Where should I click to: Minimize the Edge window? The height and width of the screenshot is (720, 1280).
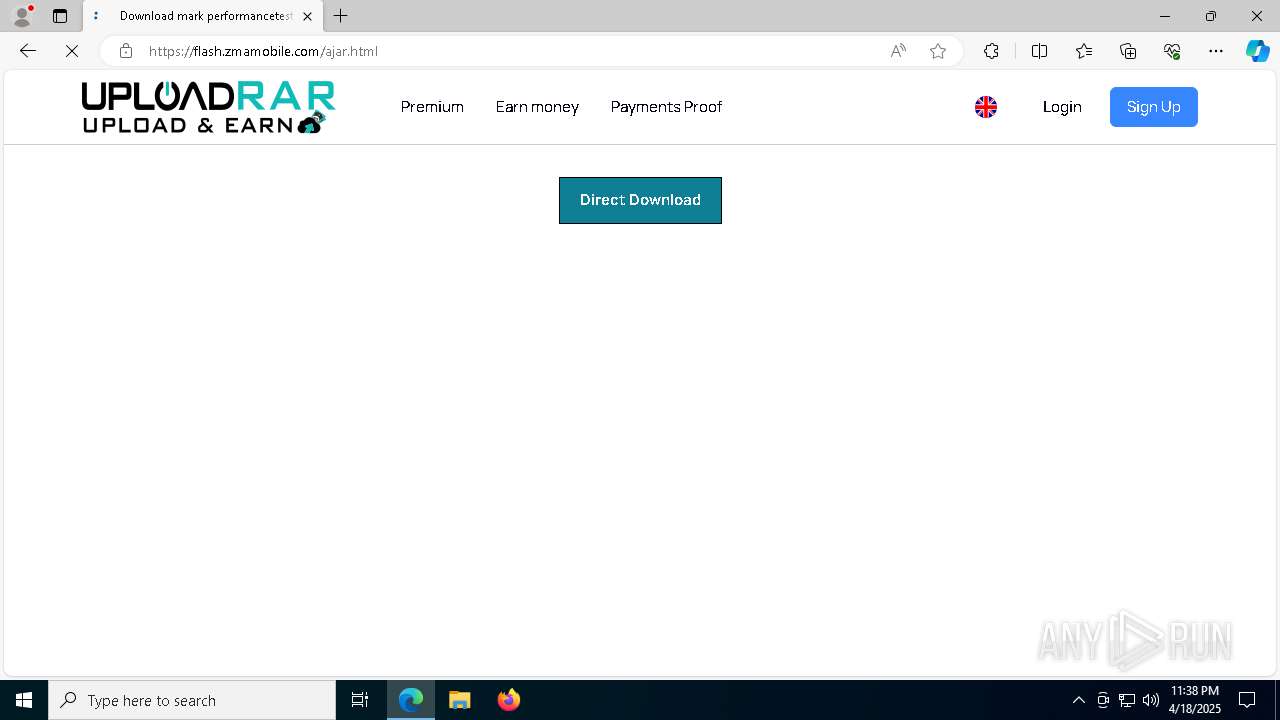tap(1165, 16)
